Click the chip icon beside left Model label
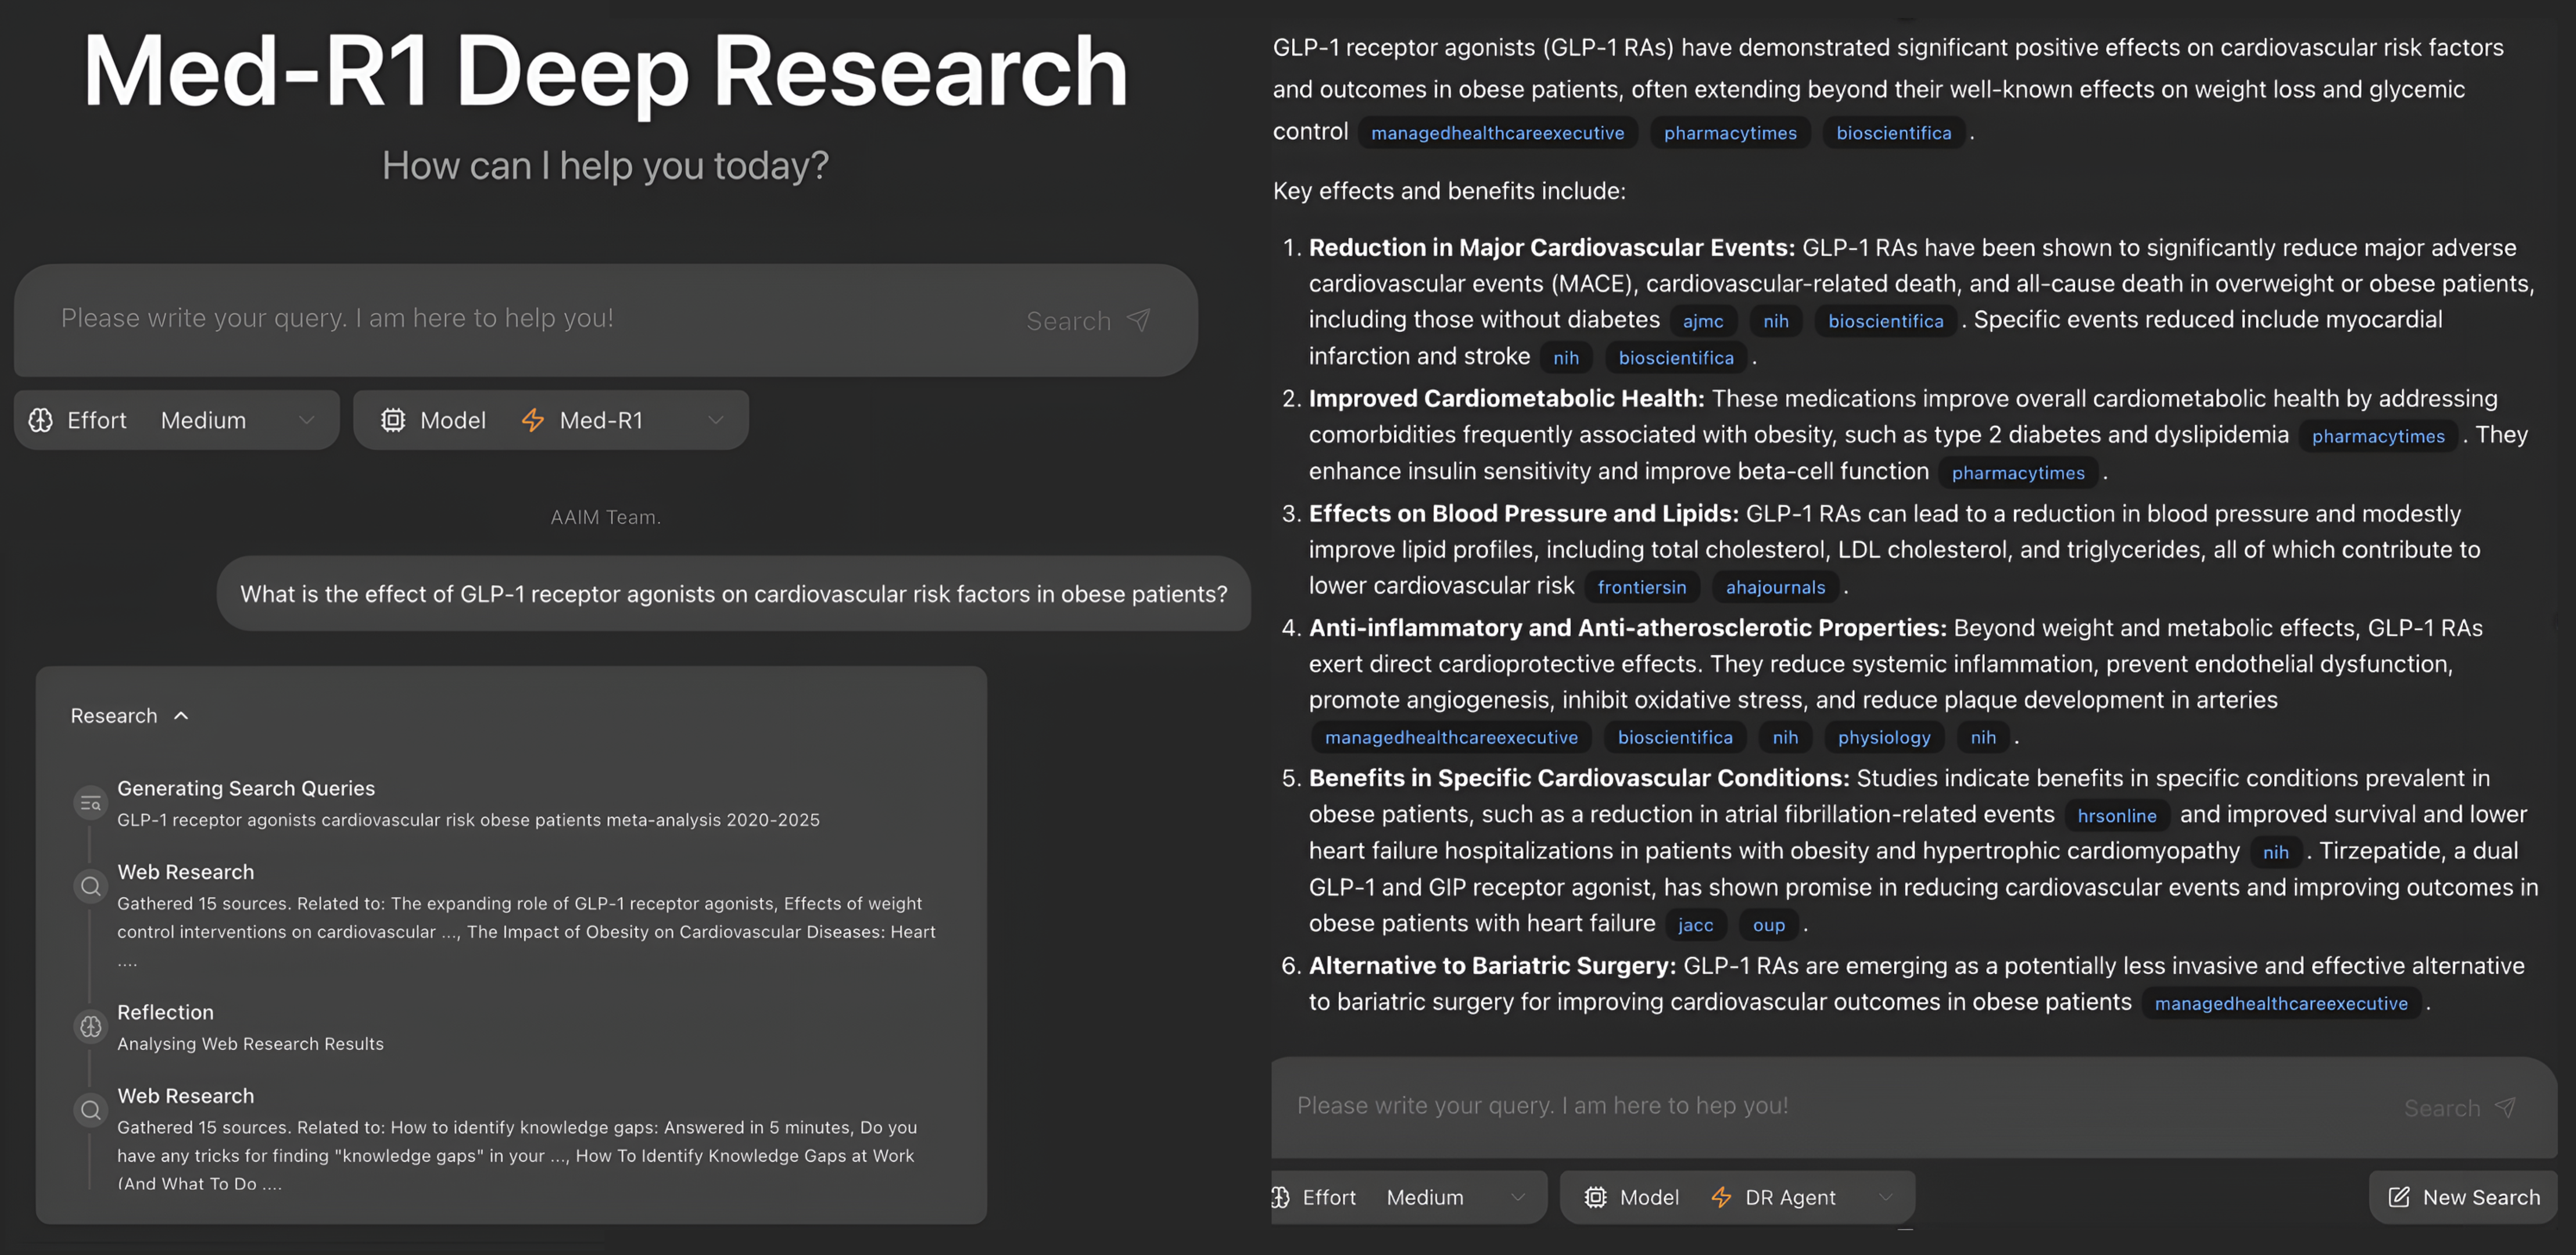This screenshot has width=2576, height=1255. coord(393,420)
